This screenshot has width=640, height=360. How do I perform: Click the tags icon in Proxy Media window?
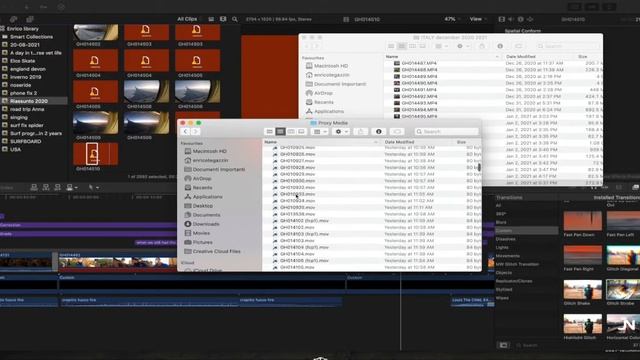coord(397,131)
